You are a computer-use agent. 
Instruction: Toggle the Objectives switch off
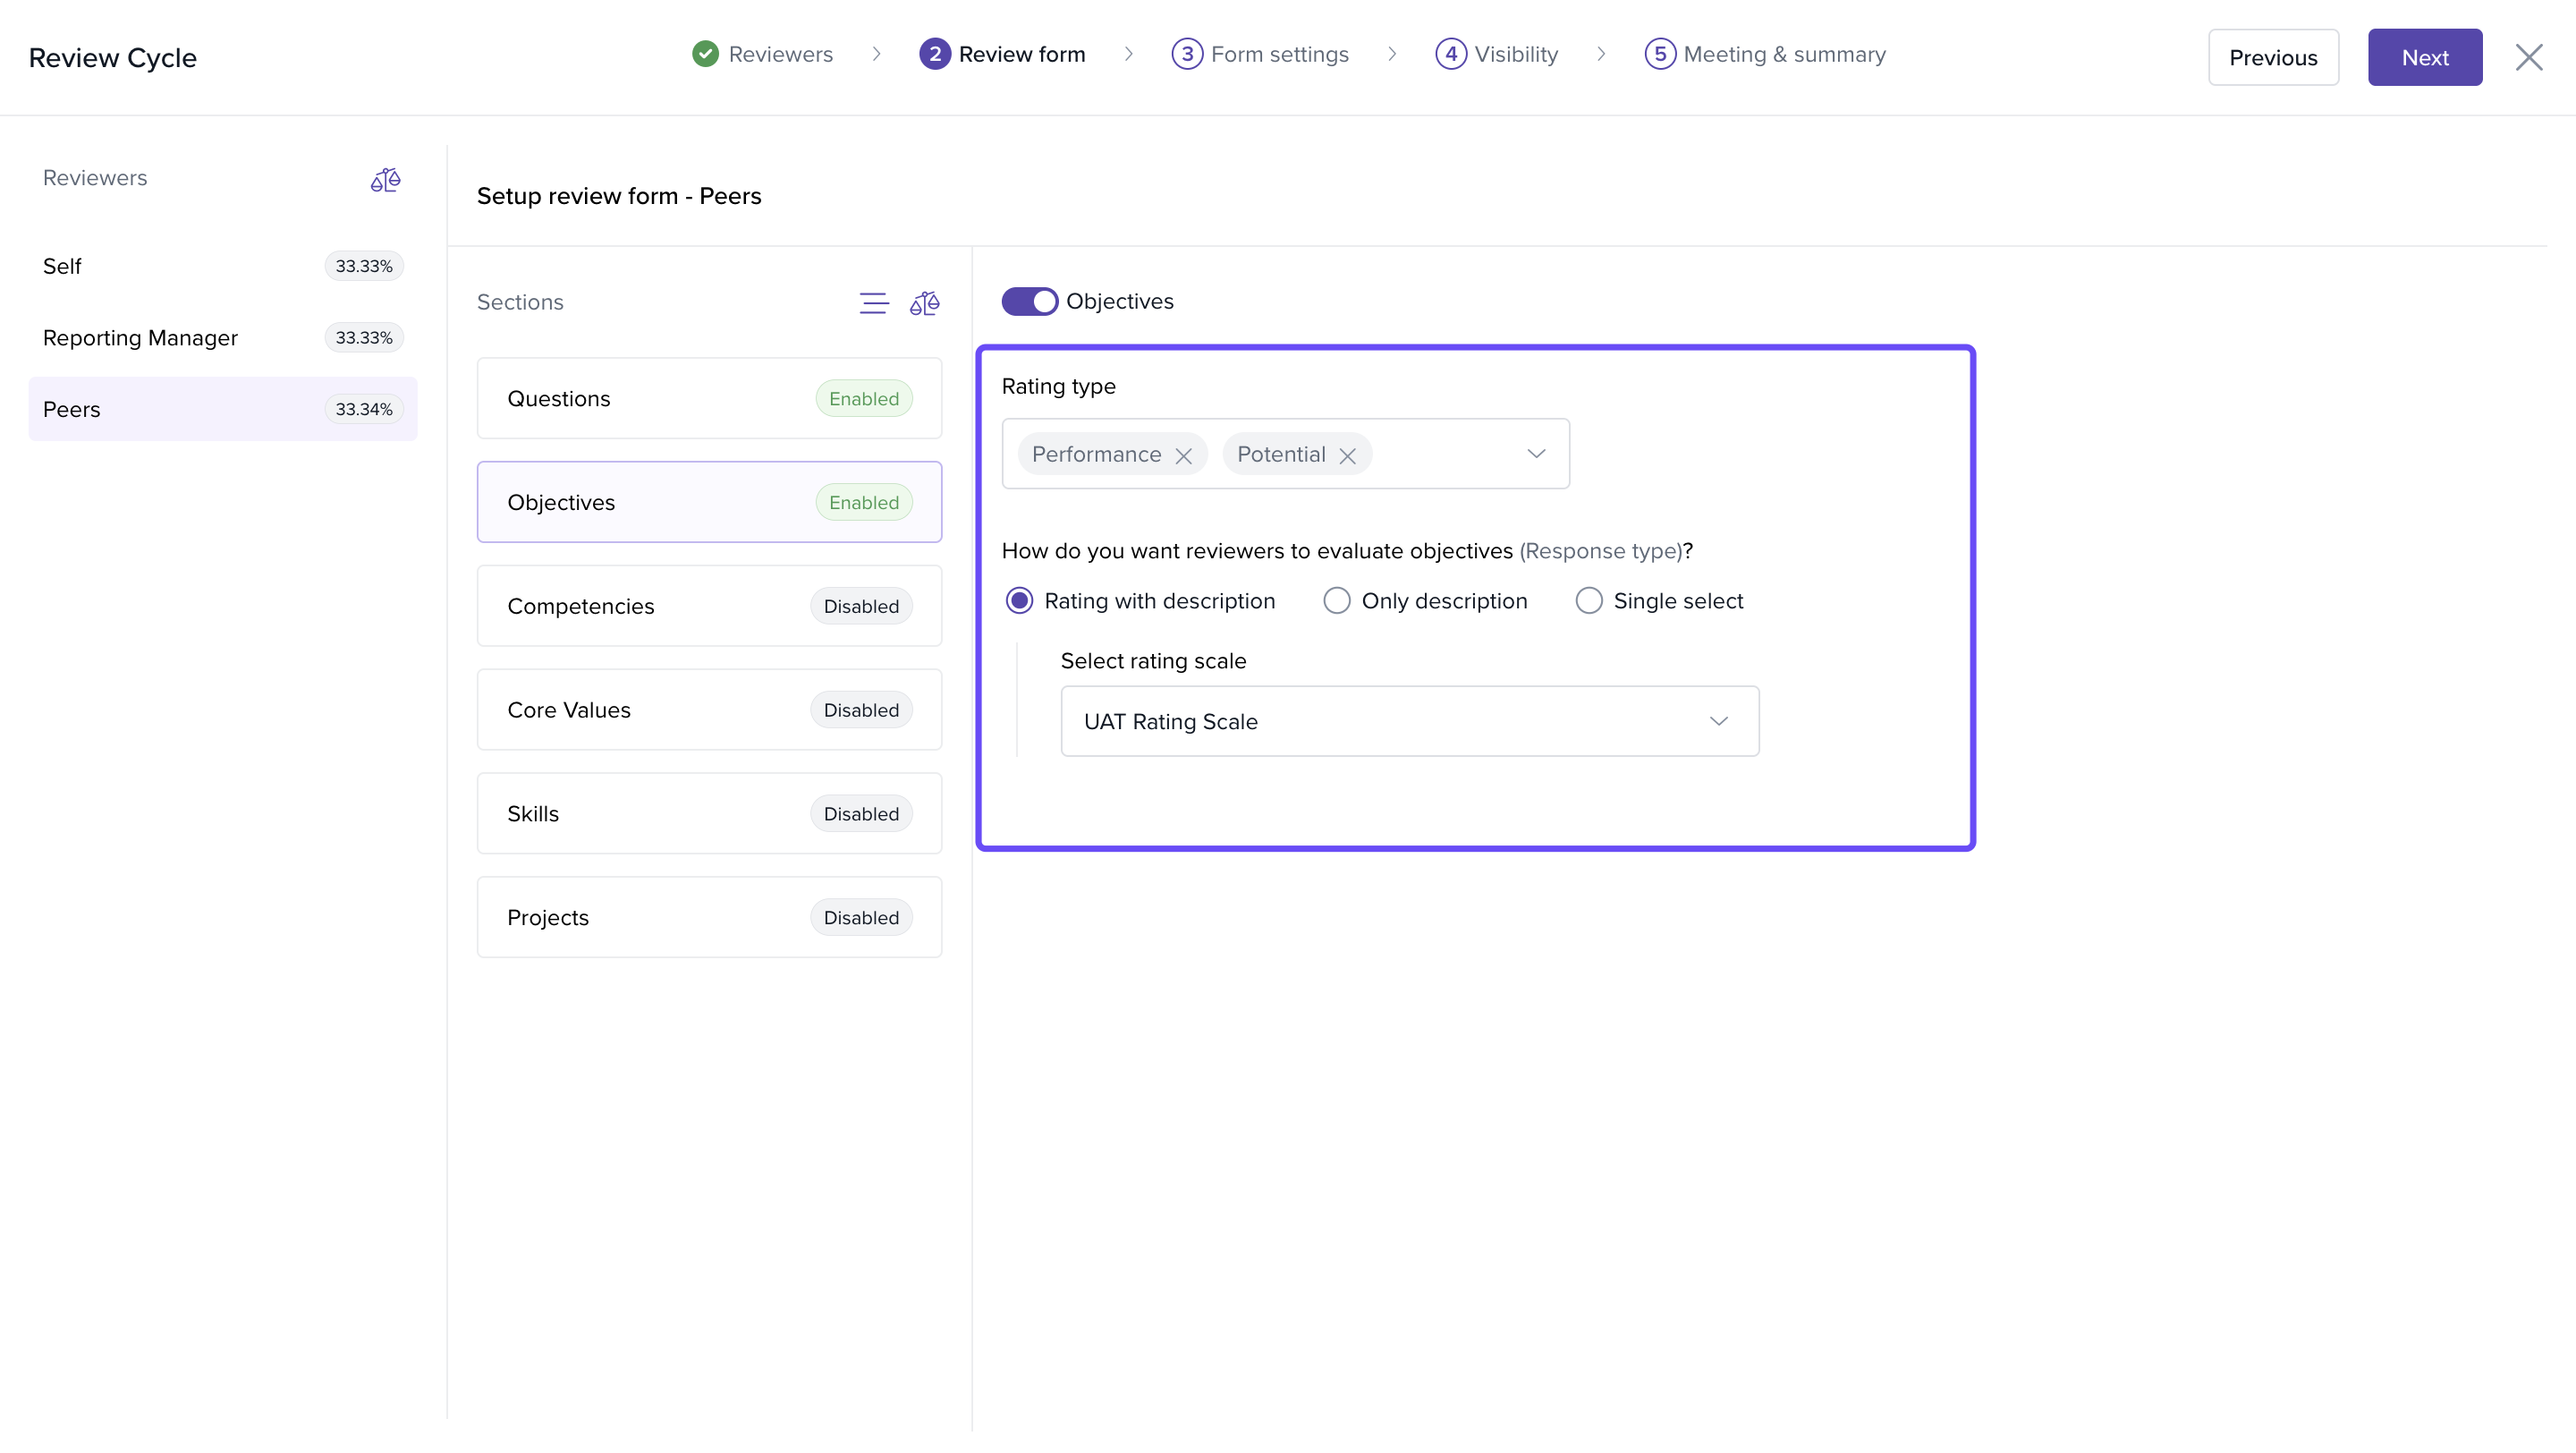click(1029, 301)
